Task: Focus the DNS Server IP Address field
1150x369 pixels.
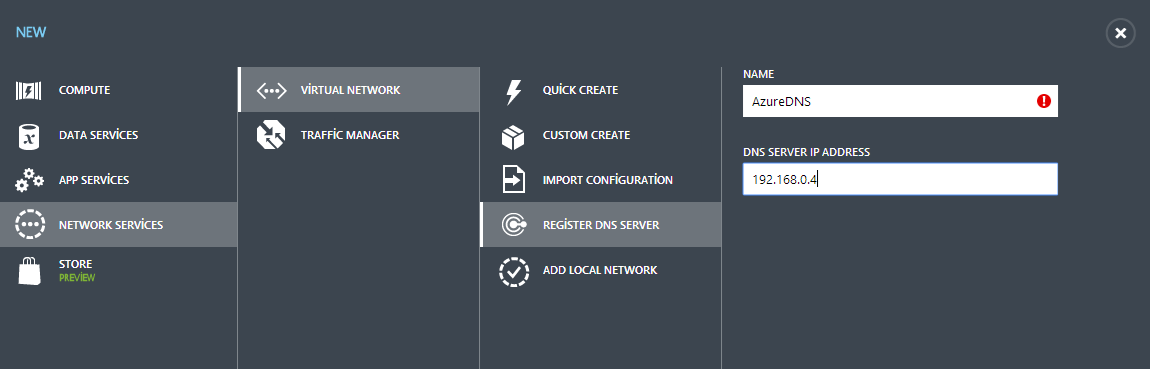Action: pos(900,179)
